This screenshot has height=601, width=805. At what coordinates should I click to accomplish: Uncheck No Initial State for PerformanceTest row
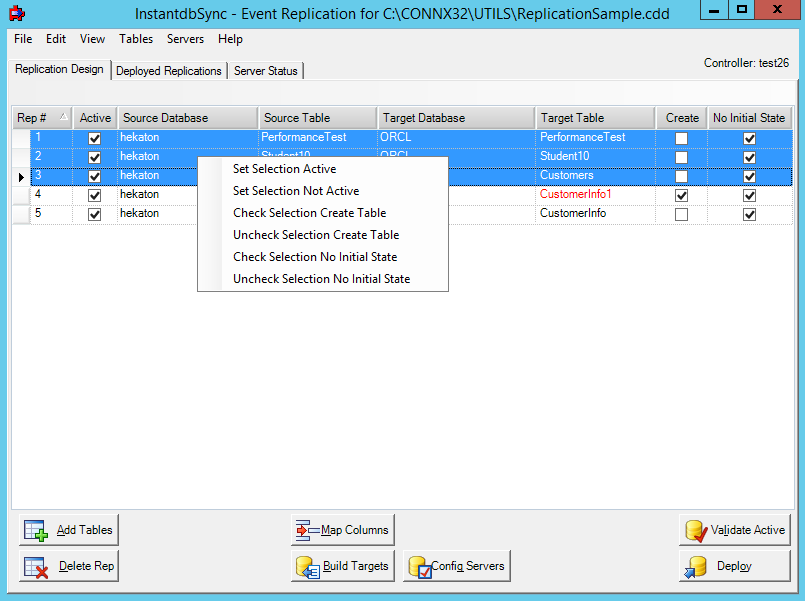[x=749, y=137]
